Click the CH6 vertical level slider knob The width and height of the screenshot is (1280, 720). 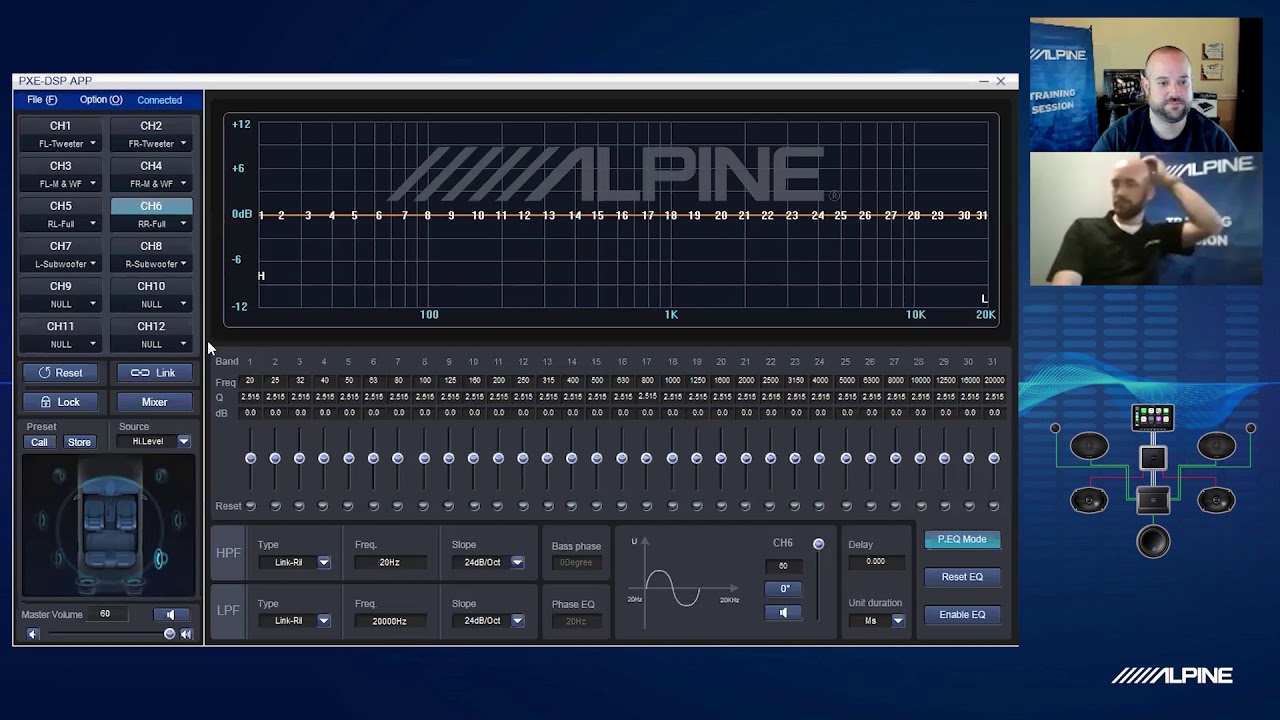pos(818,544)
